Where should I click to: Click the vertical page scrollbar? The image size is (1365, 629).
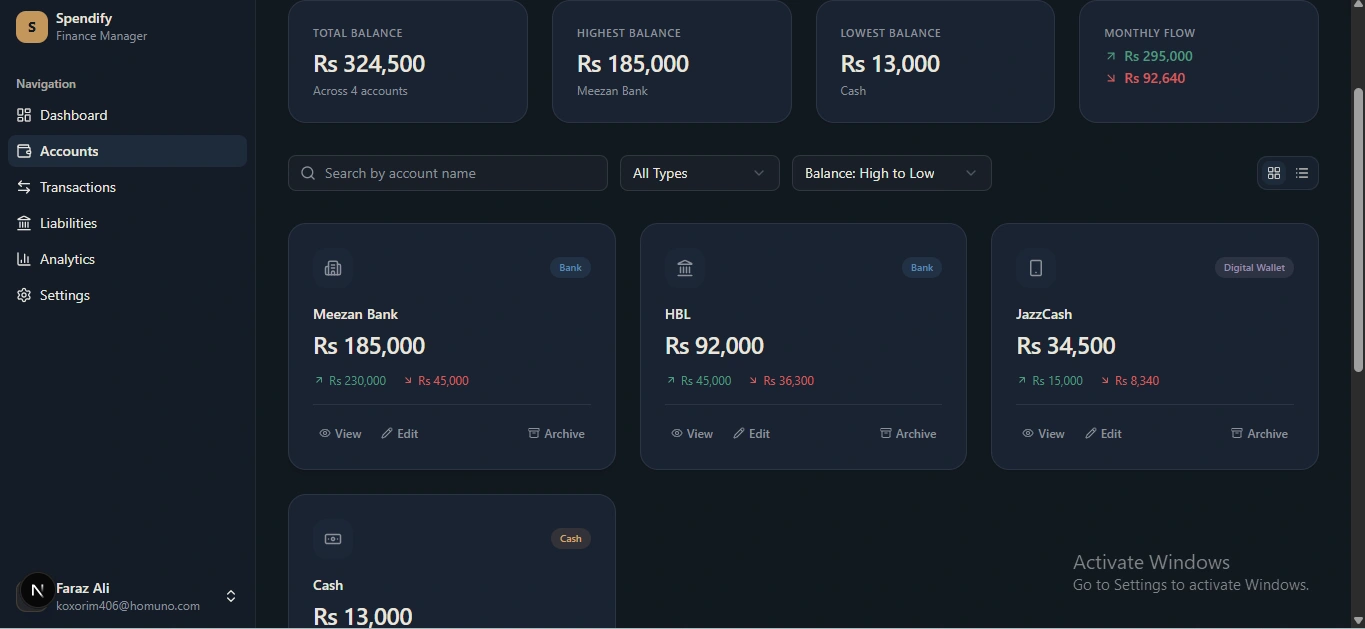pos(1358,230)
